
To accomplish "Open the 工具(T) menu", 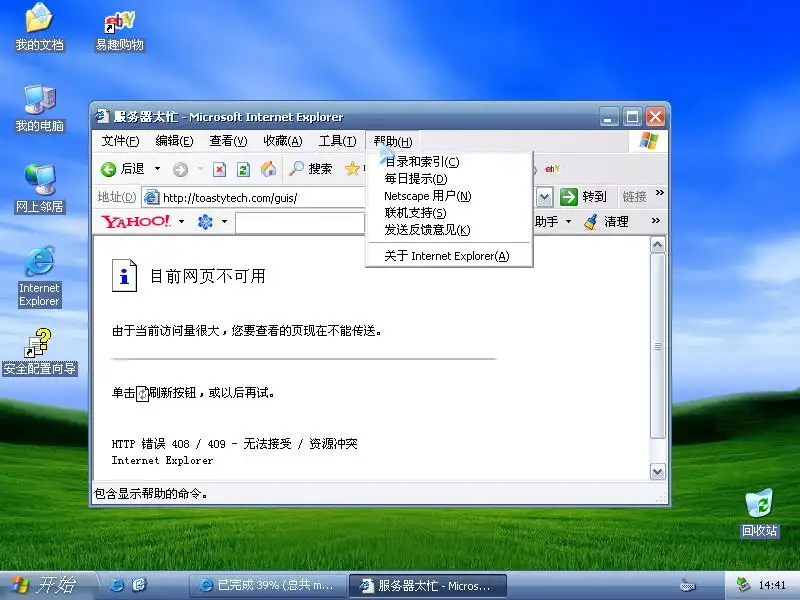I will click(337, 141).
